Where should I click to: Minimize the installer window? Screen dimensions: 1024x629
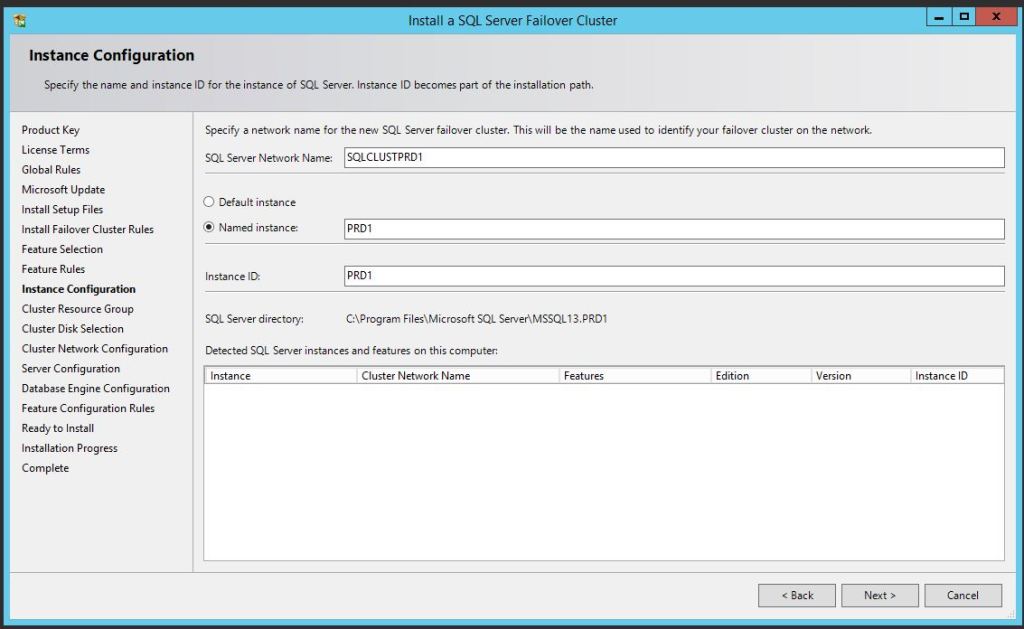tap(940, 17)
